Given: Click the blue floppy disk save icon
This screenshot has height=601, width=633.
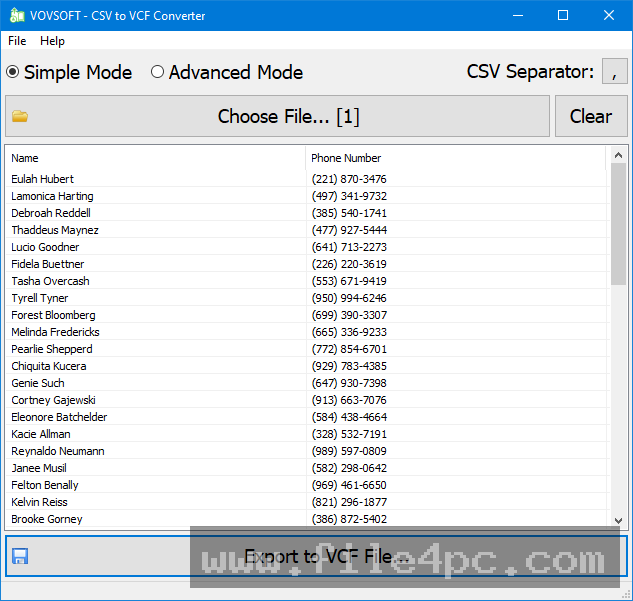Looking at the screenshot, I should (20, 556).
